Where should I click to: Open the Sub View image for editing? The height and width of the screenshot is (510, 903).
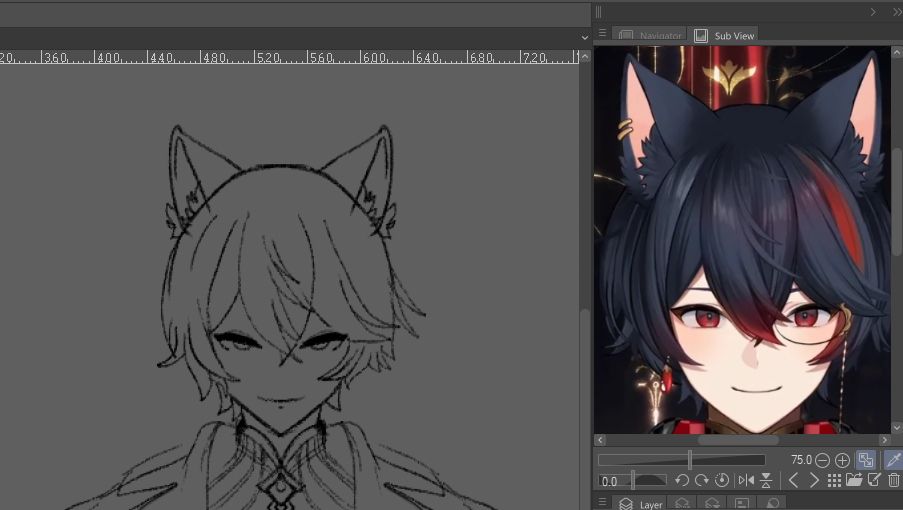click(x=874, y=480)
